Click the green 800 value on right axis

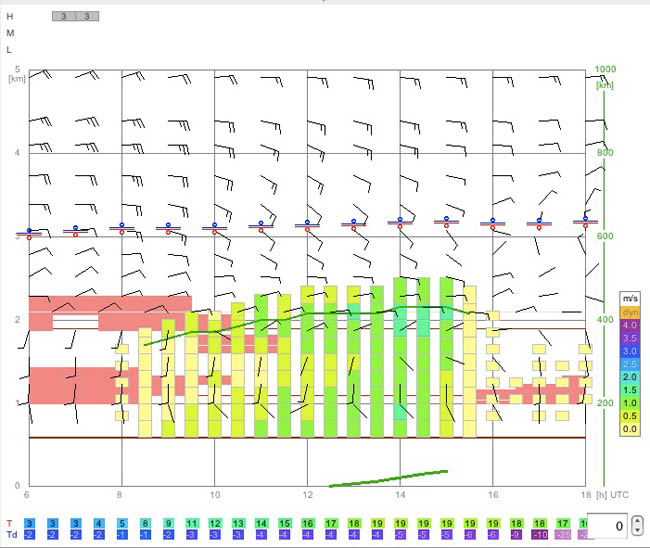[605, 153]
